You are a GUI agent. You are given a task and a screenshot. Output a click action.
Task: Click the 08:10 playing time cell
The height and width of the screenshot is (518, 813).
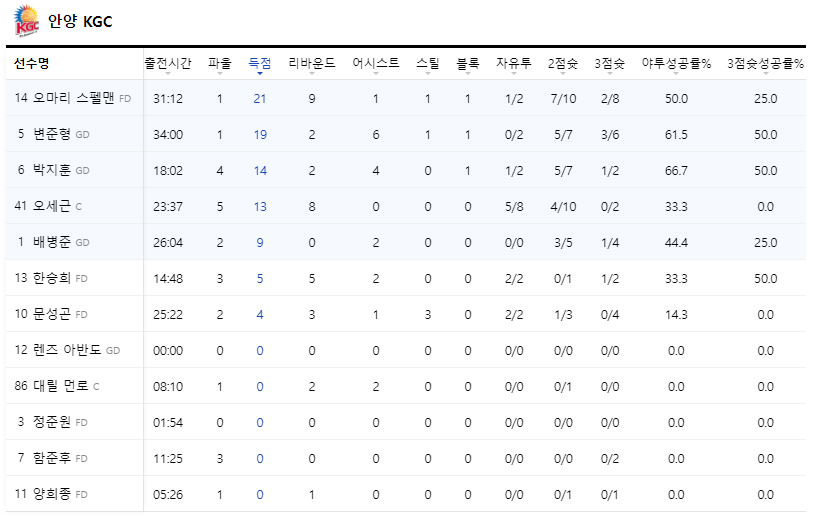tap(167, 387)
